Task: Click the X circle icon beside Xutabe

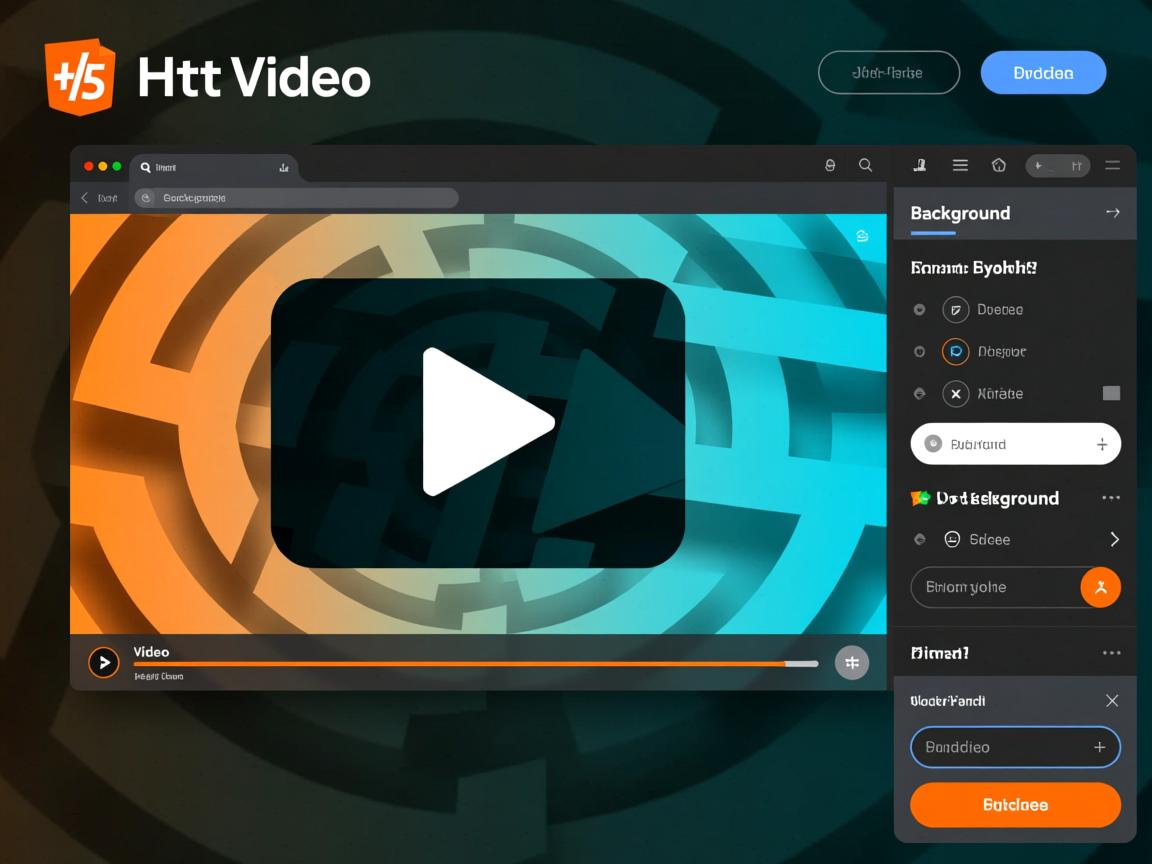Action: (956, 394)
